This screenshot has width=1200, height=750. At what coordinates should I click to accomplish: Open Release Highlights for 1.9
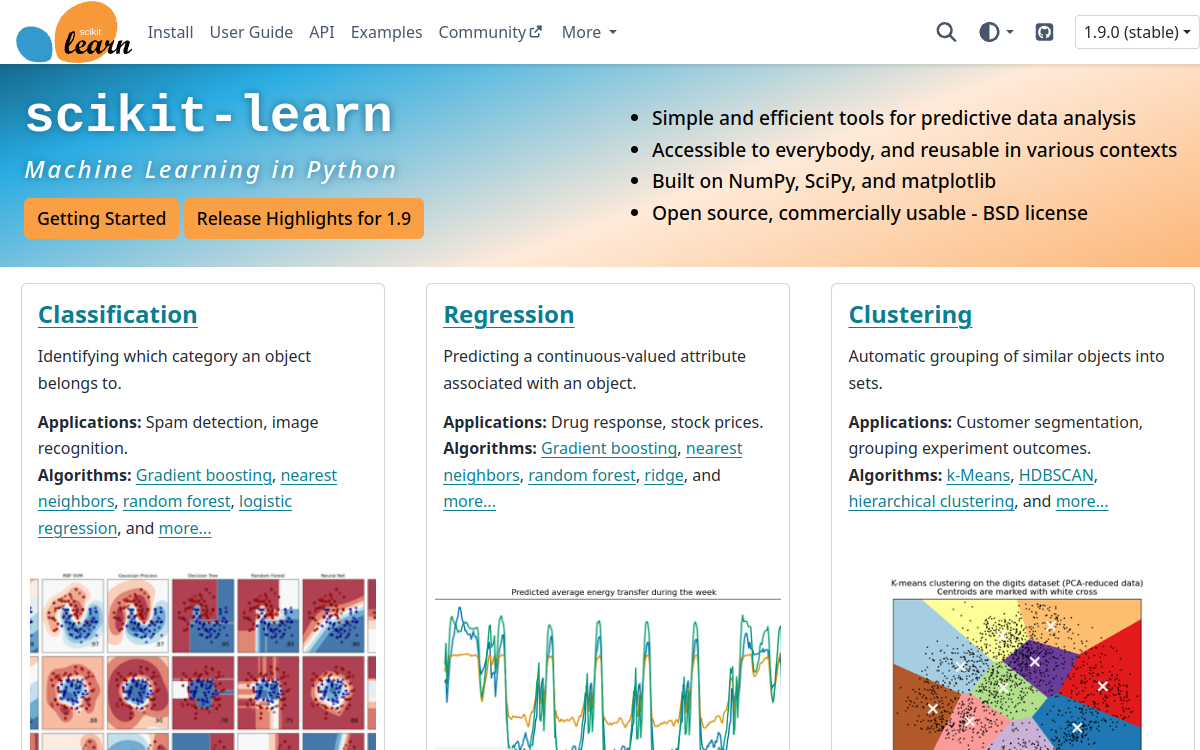tap(304, 218)
